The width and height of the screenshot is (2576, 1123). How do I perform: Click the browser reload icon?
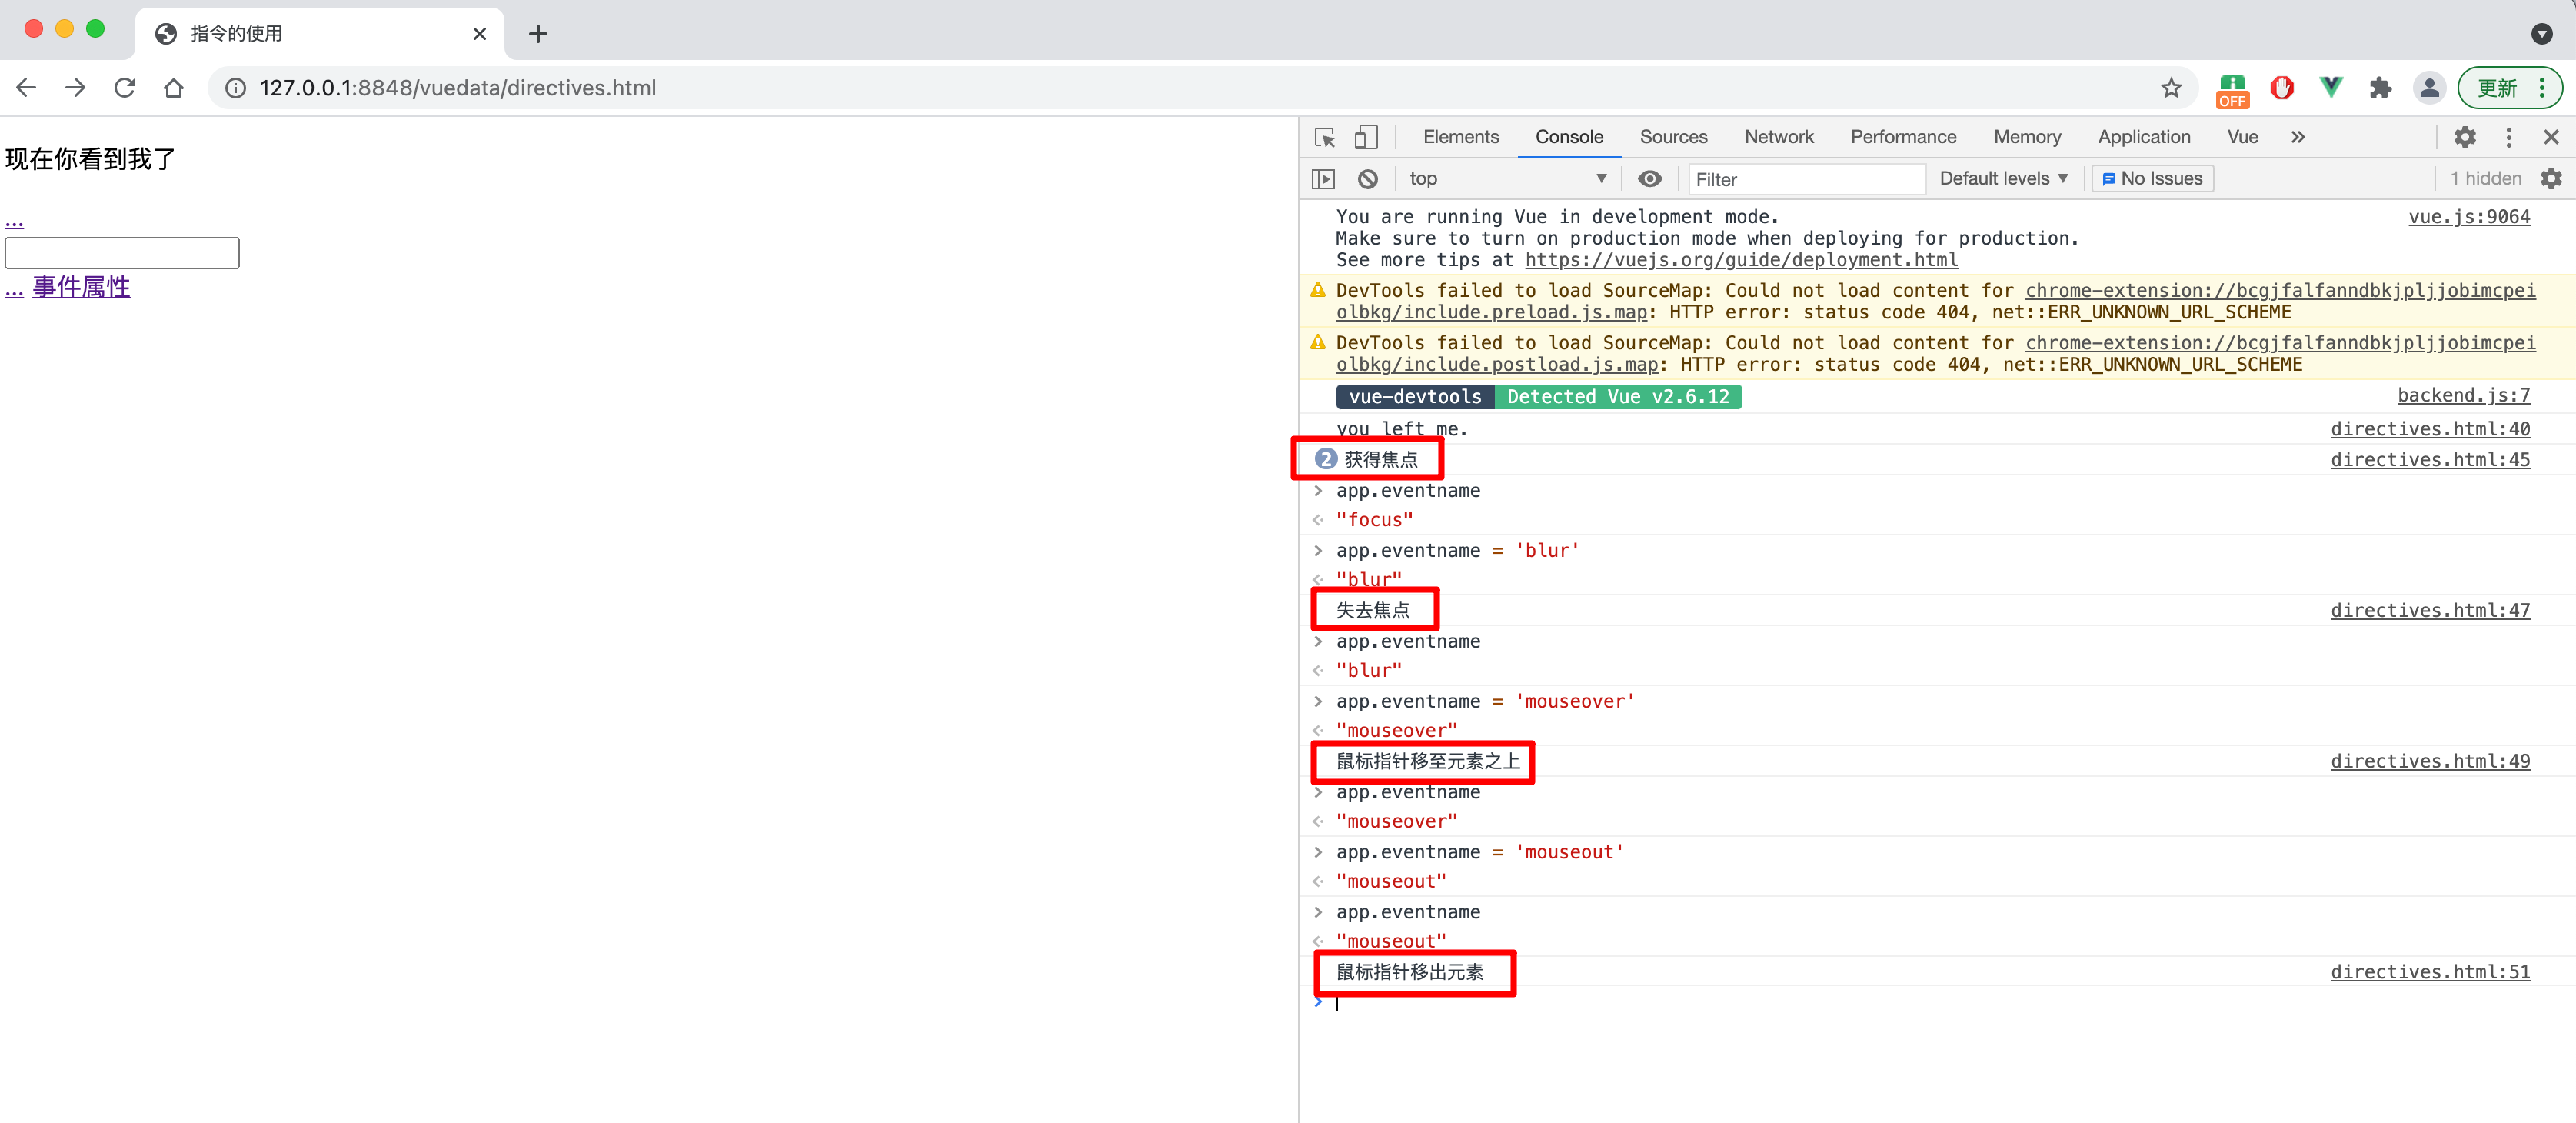tap(124, 88)
